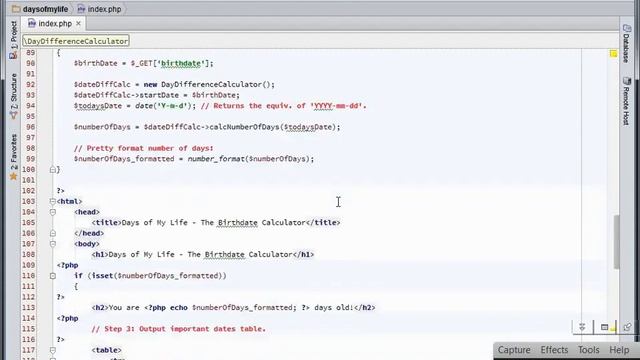Close the index.php editor tab

point(78,24)
